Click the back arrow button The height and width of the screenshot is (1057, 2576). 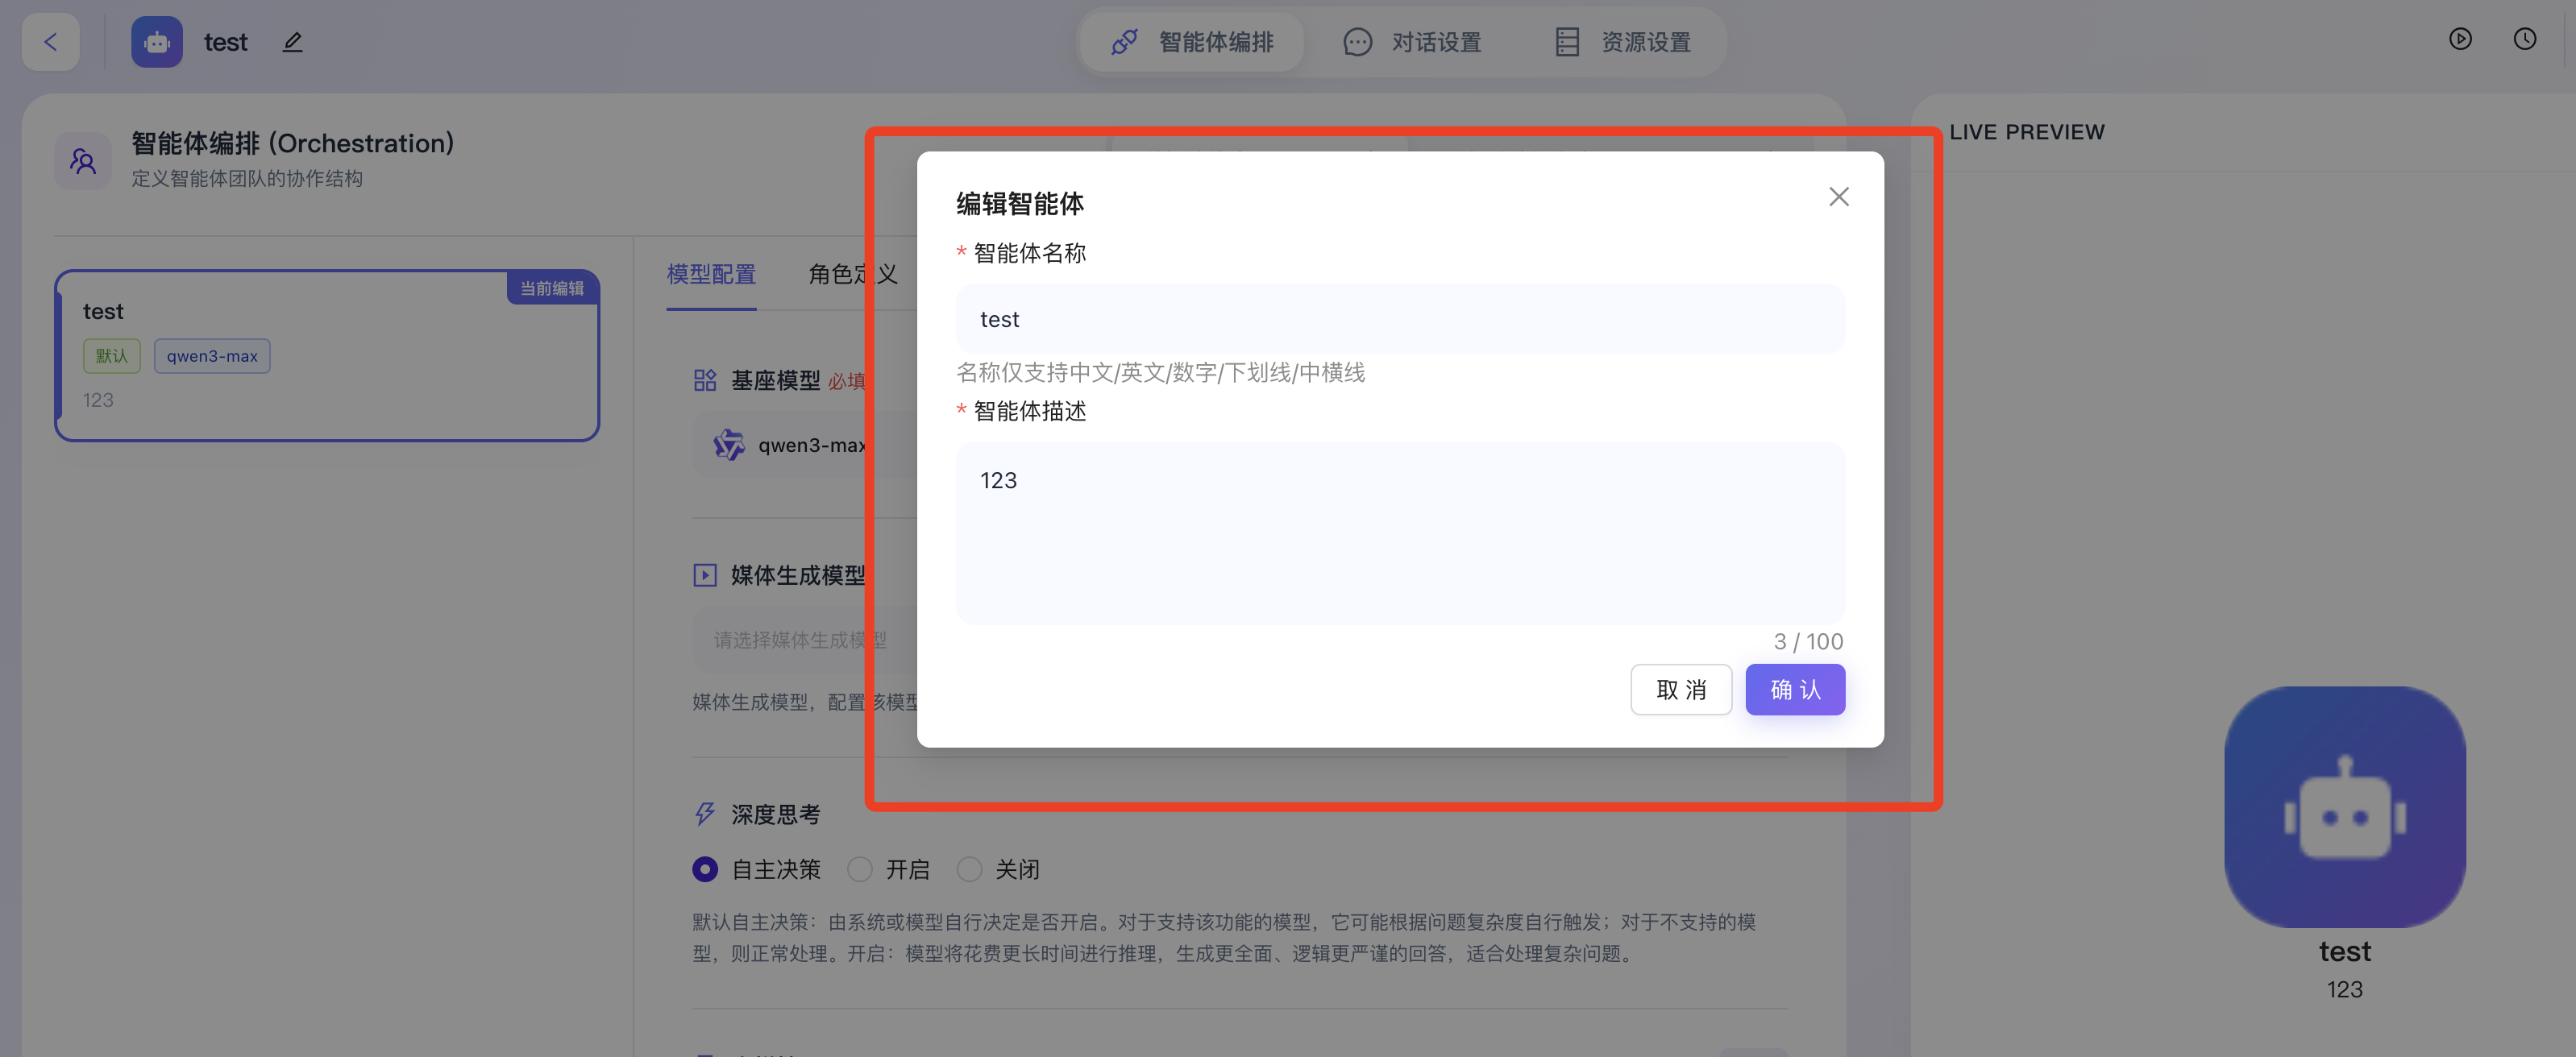point(50,42)
